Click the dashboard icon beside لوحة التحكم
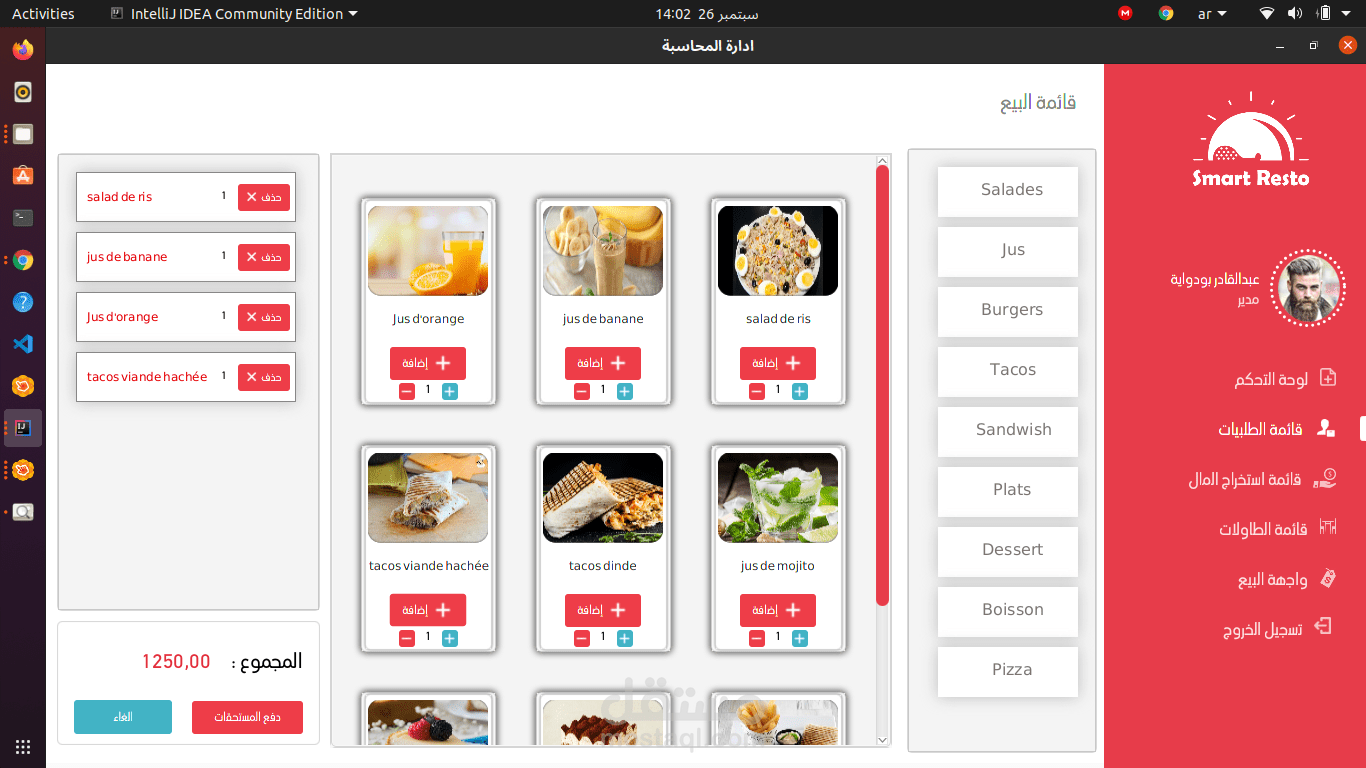The image size is (1366, 768). tap(1328, 378)
